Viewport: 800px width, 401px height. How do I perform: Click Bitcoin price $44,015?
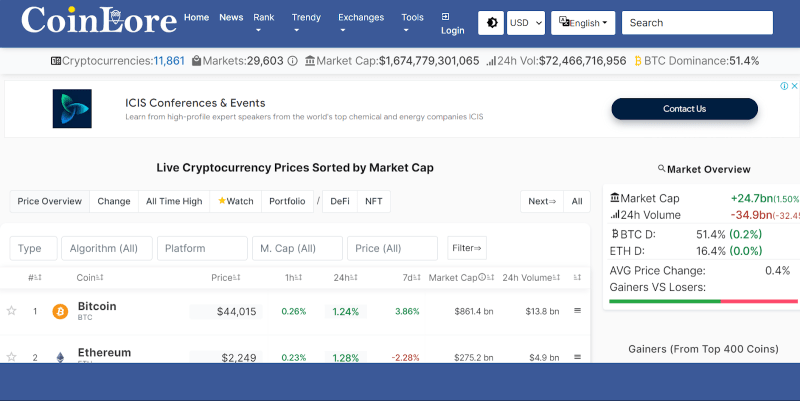pyautogui.click(x=236, y=312)
